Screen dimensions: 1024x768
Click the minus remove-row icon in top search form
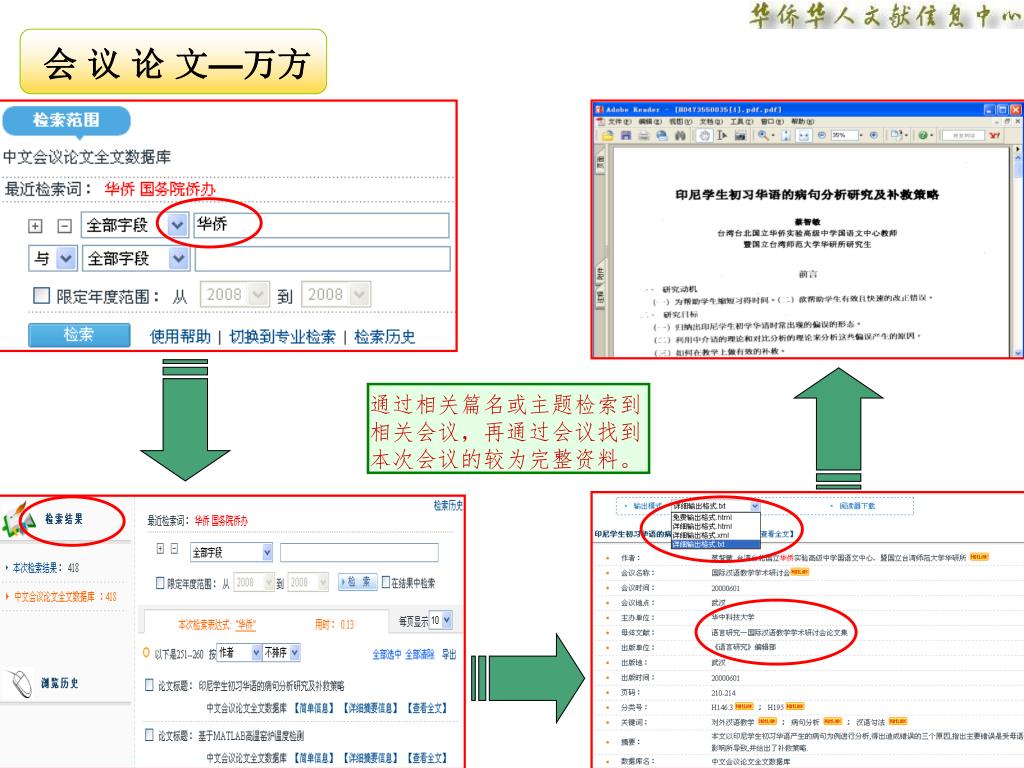(x=65, y=226)
